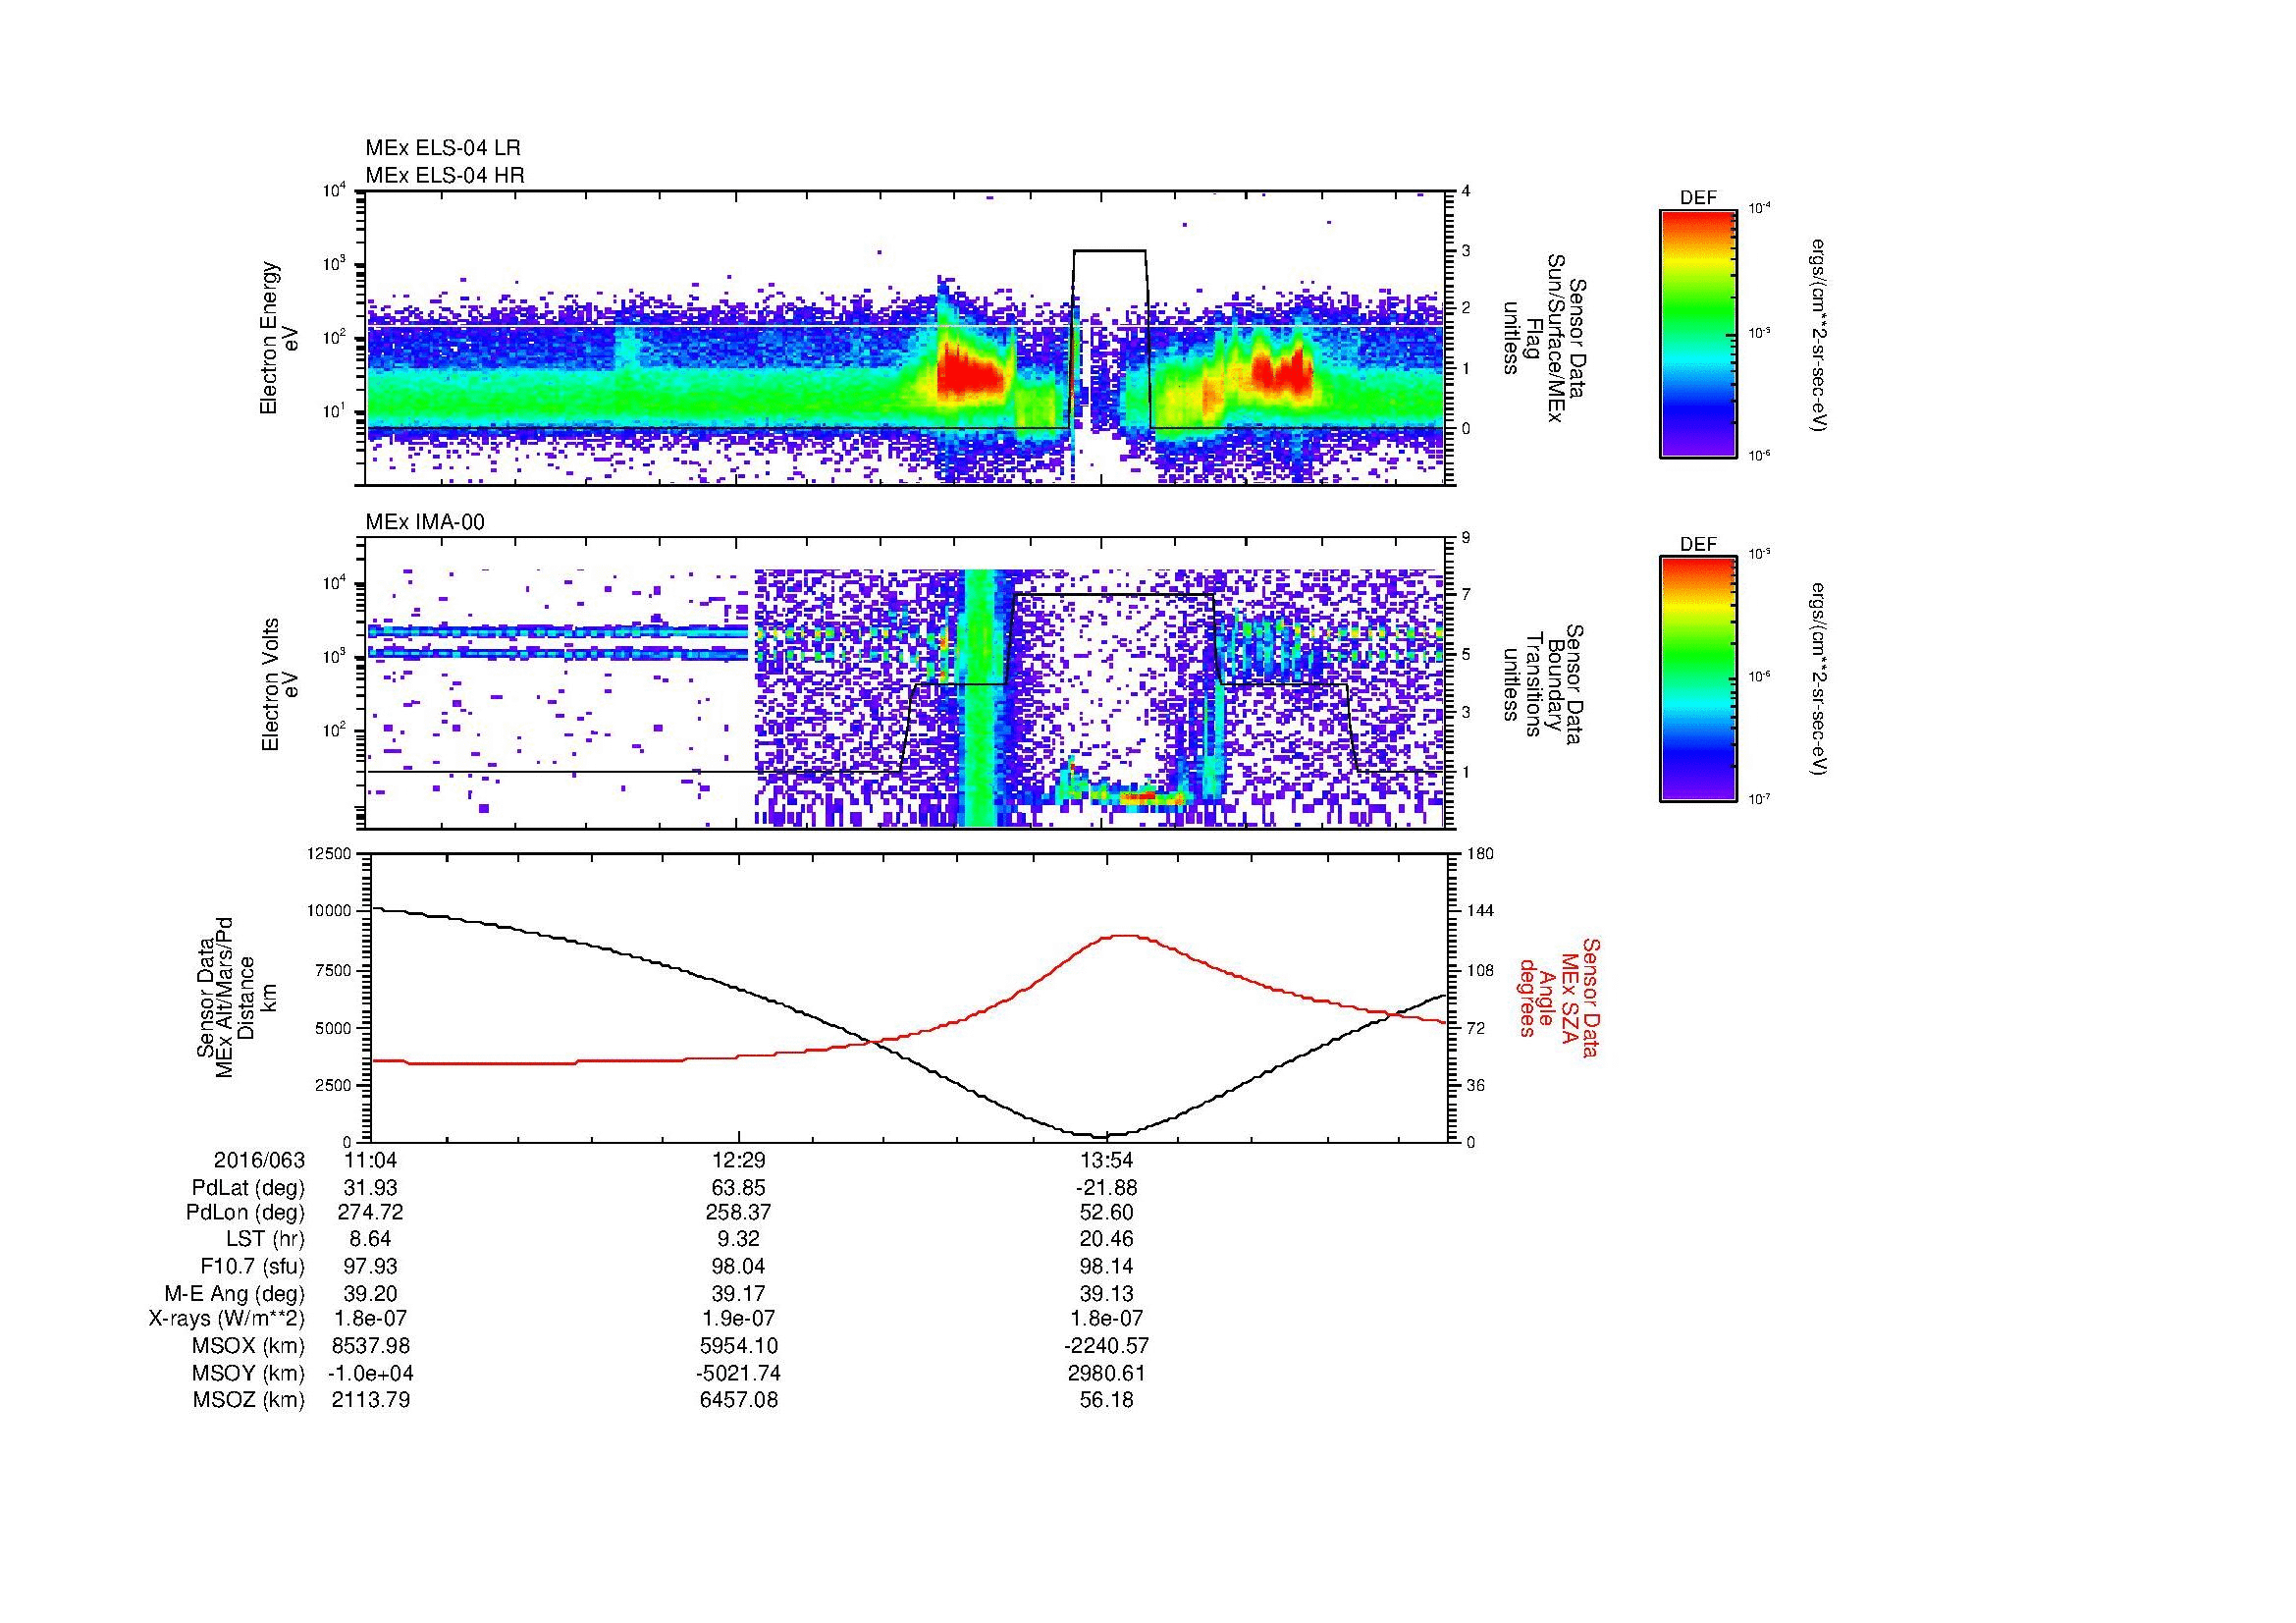Click the 'PdLat (deg)' row label
The height and width of the screenshot is (1623, 2296).
pyautogui.click(x=248, y=1188)
